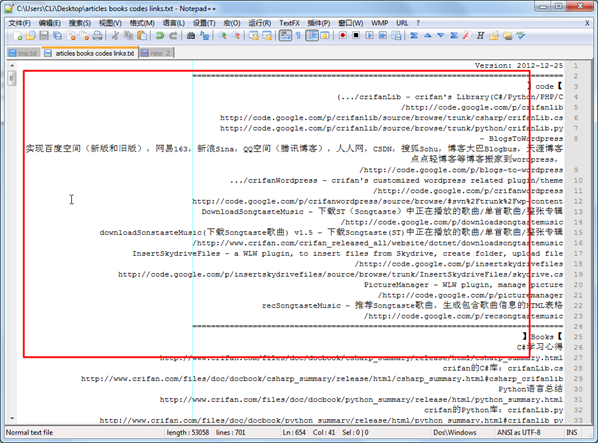598x443 pixels.
Task: Click the blue down triangle icon
Action: (x=441, y=36)
